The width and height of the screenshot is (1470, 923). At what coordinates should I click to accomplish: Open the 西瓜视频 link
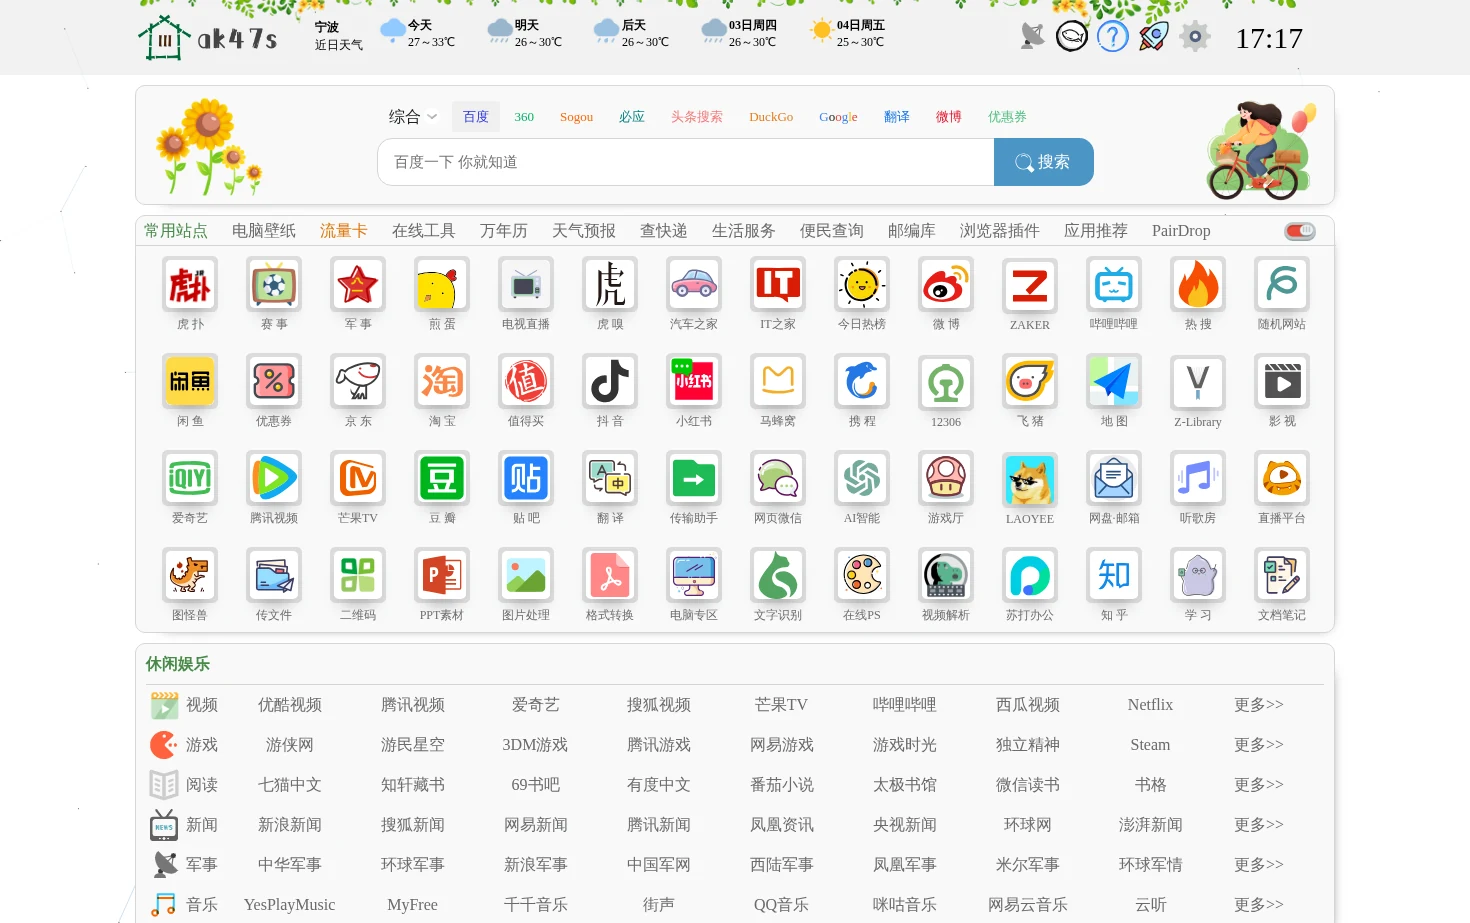pyautogui.click(x=1028, y=705)
